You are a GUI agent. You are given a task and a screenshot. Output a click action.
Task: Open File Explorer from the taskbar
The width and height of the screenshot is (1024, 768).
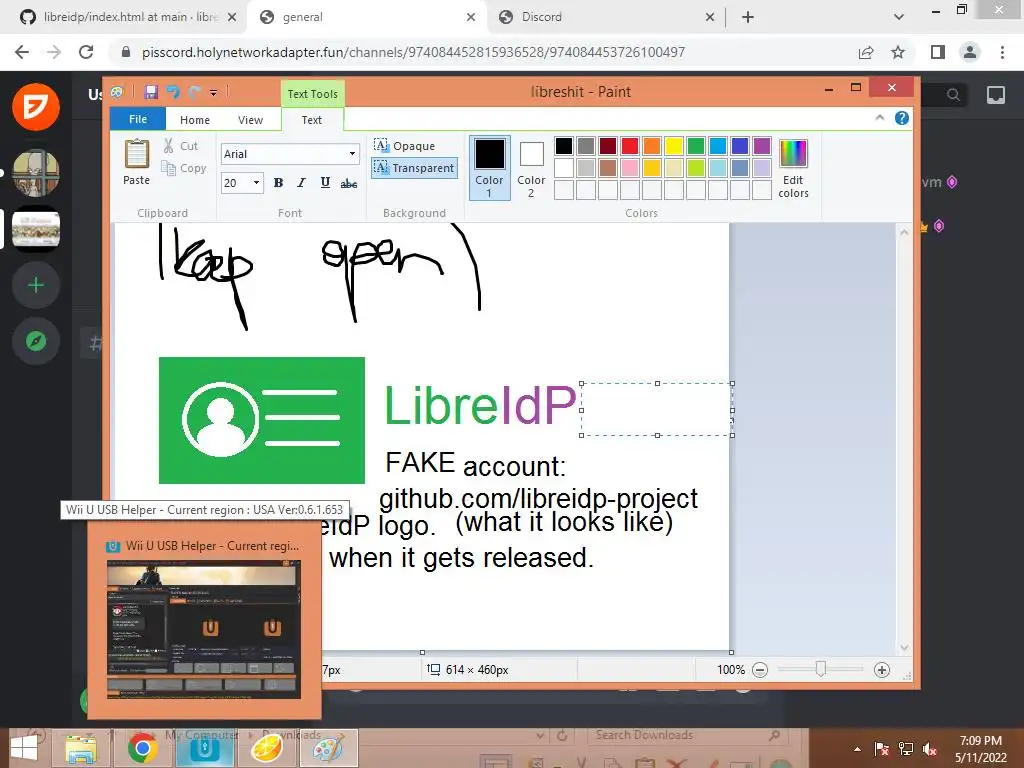(x=80, y=748)
